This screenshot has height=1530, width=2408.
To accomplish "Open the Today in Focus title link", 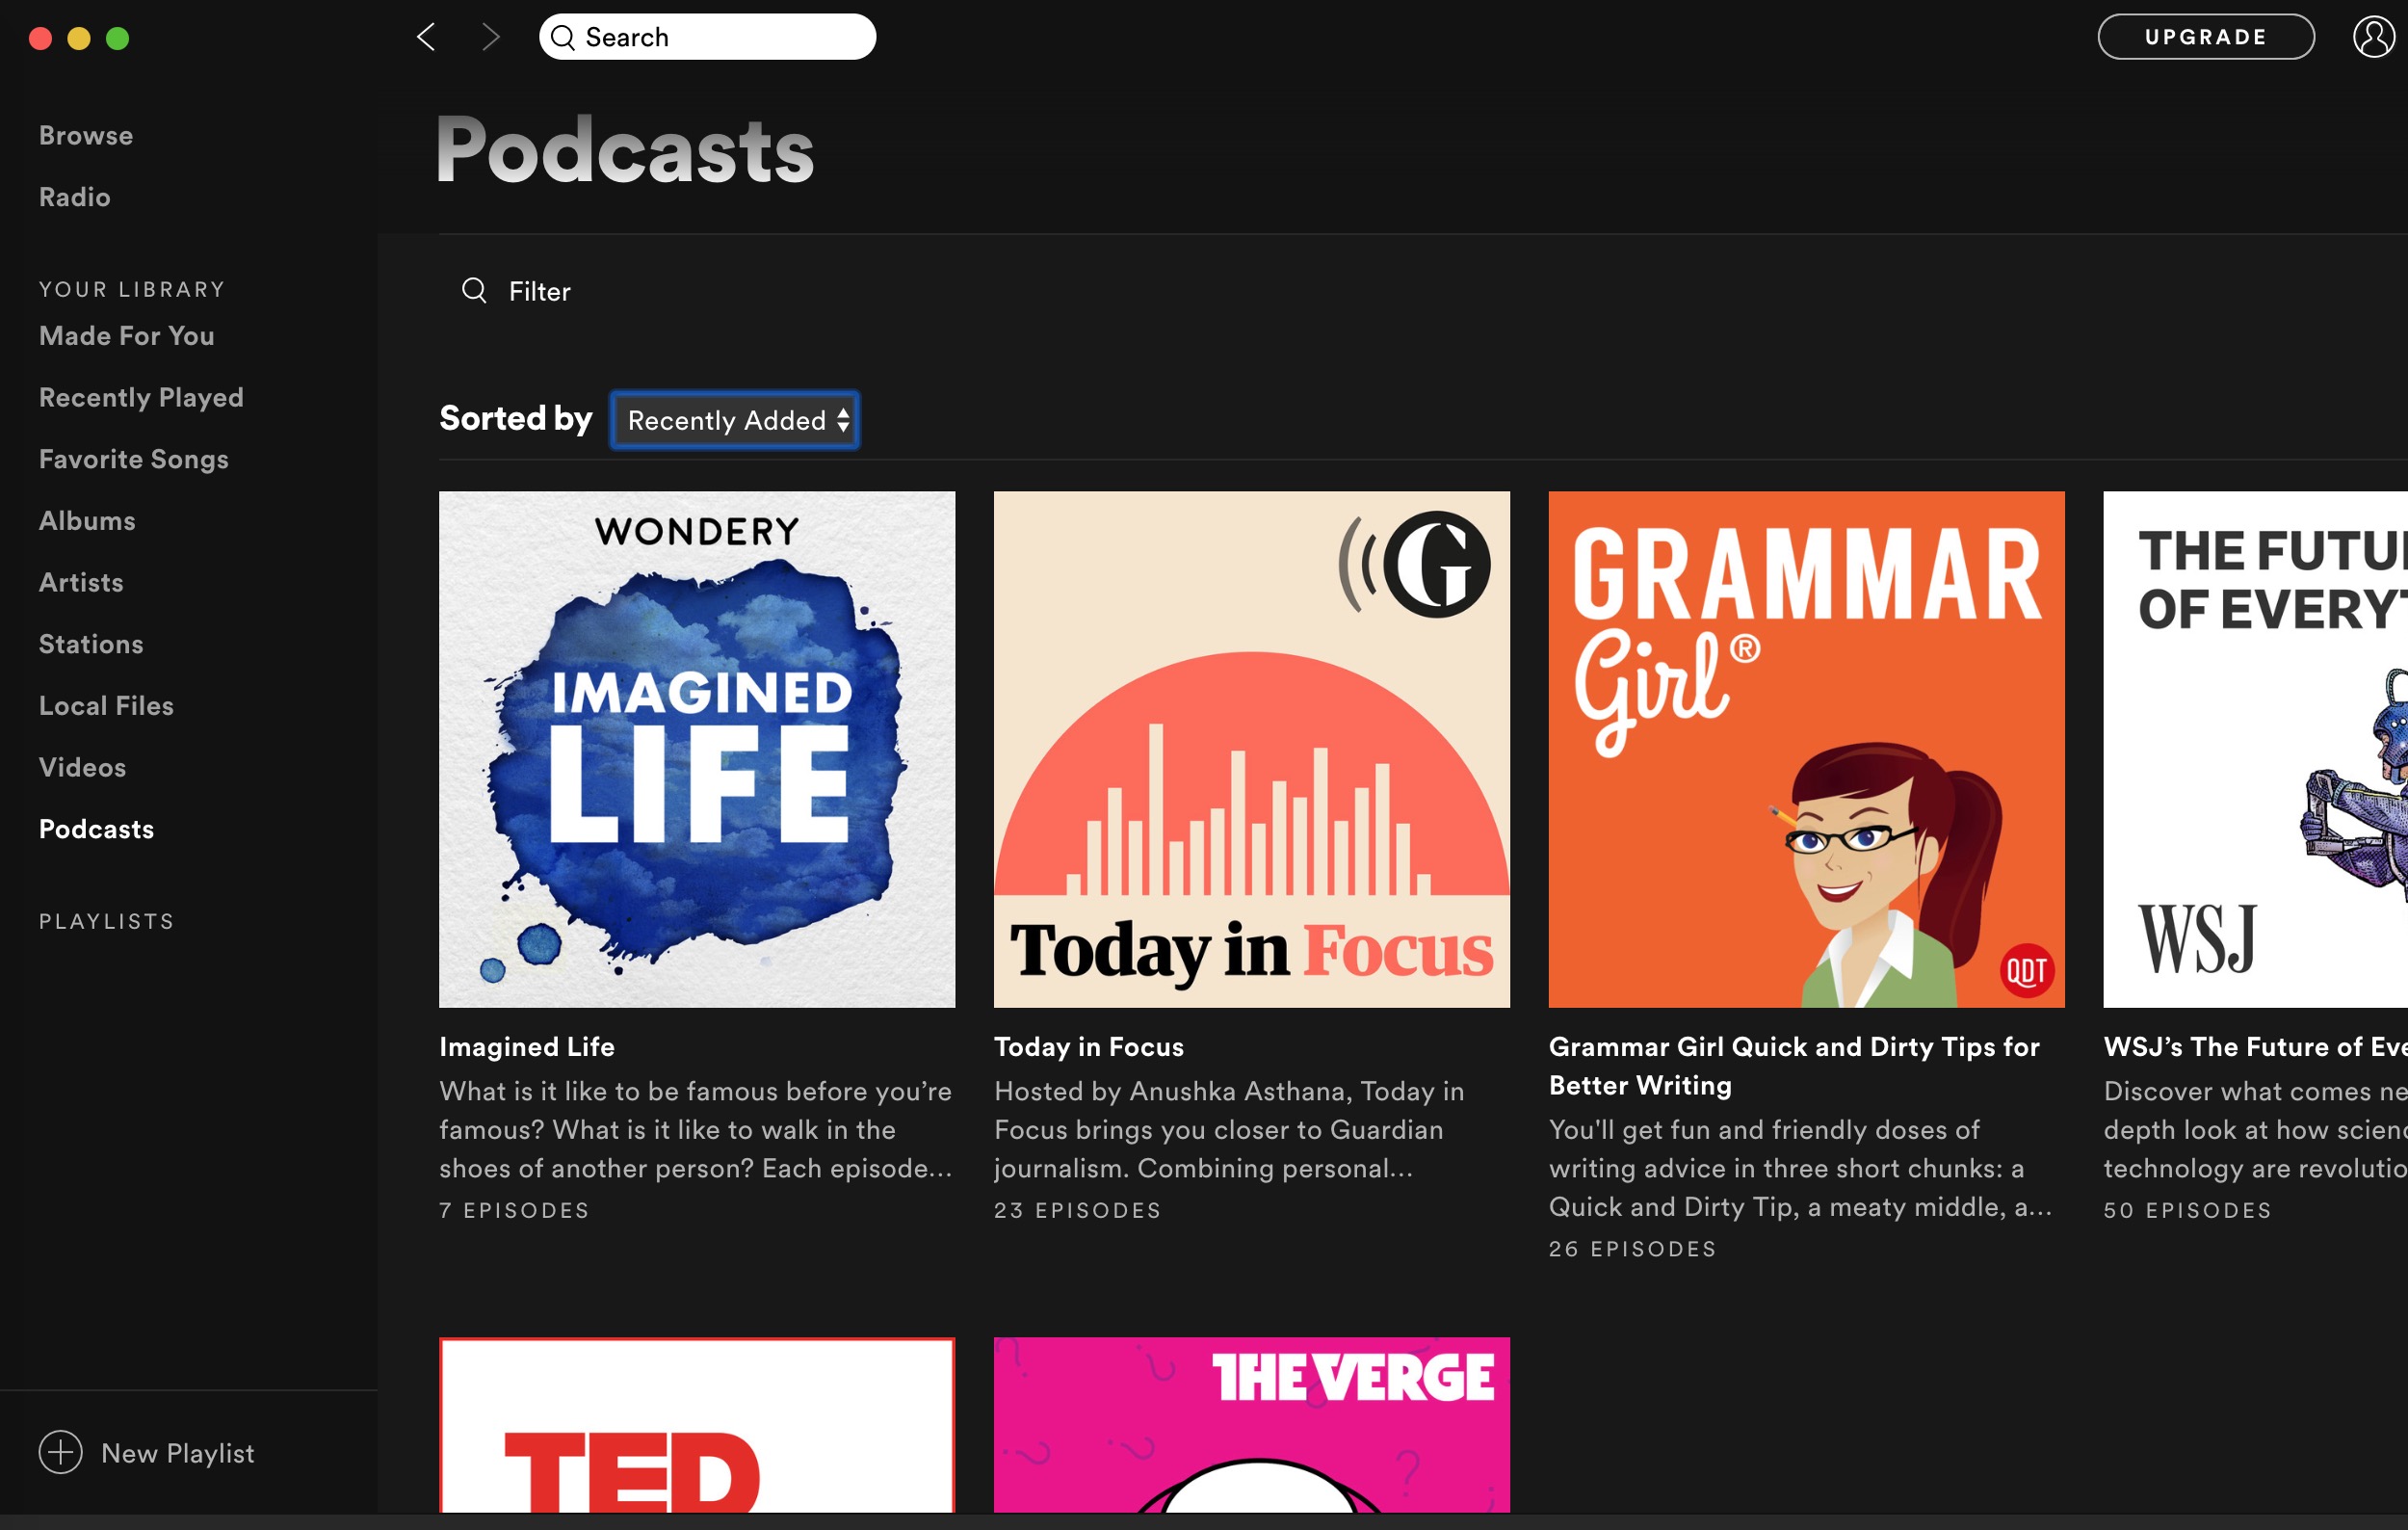I will pyautogui.click(x=1089, y=1047).
